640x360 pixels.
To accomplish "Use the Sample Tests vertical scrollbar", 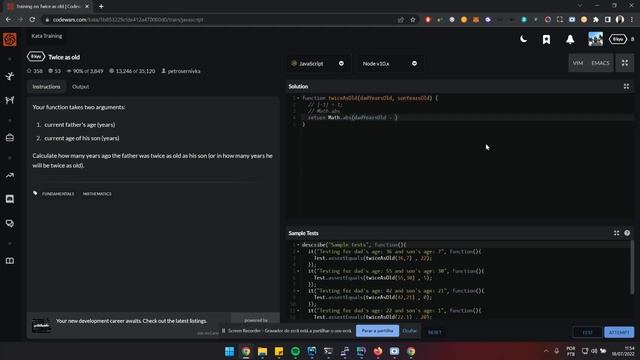I will click(x=632, y=267).
